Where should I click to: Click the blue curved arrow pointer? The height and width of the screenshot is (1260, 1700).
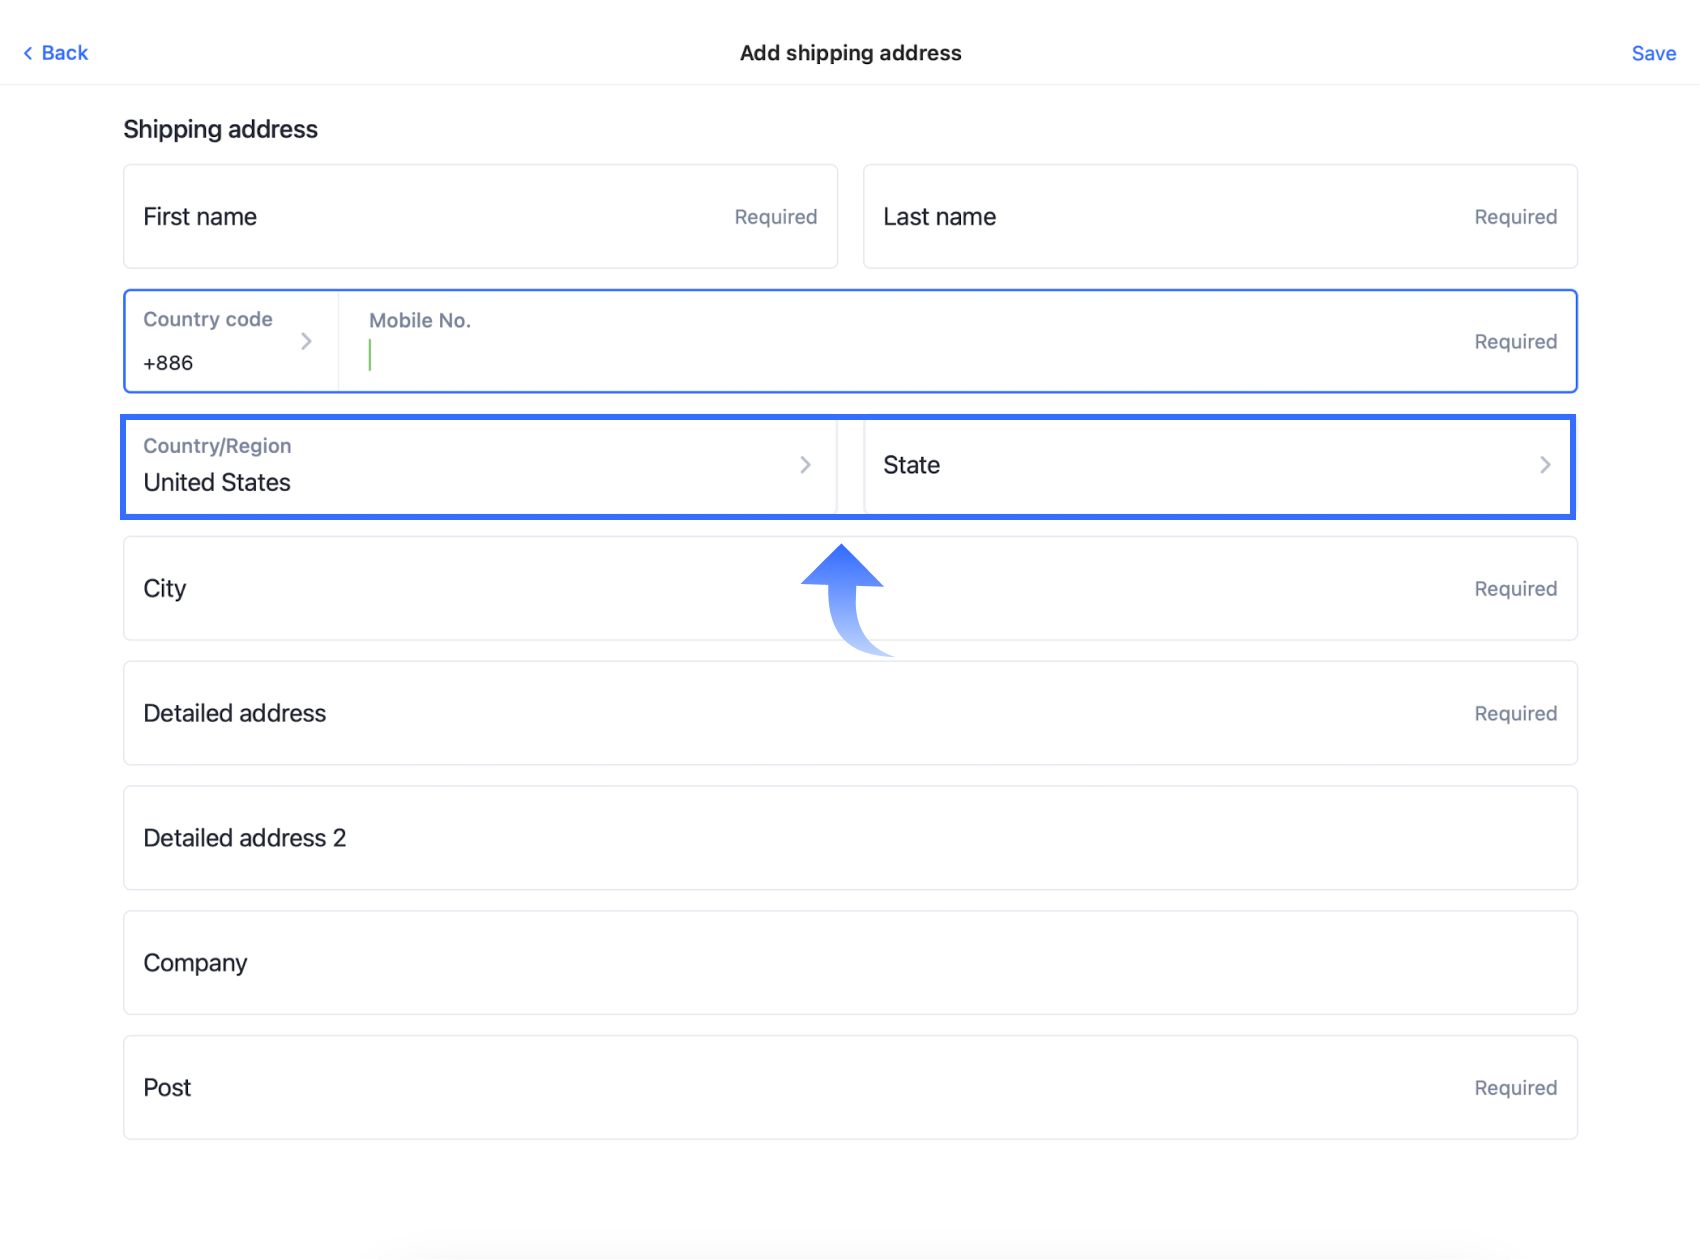click(x=844, y=598)
